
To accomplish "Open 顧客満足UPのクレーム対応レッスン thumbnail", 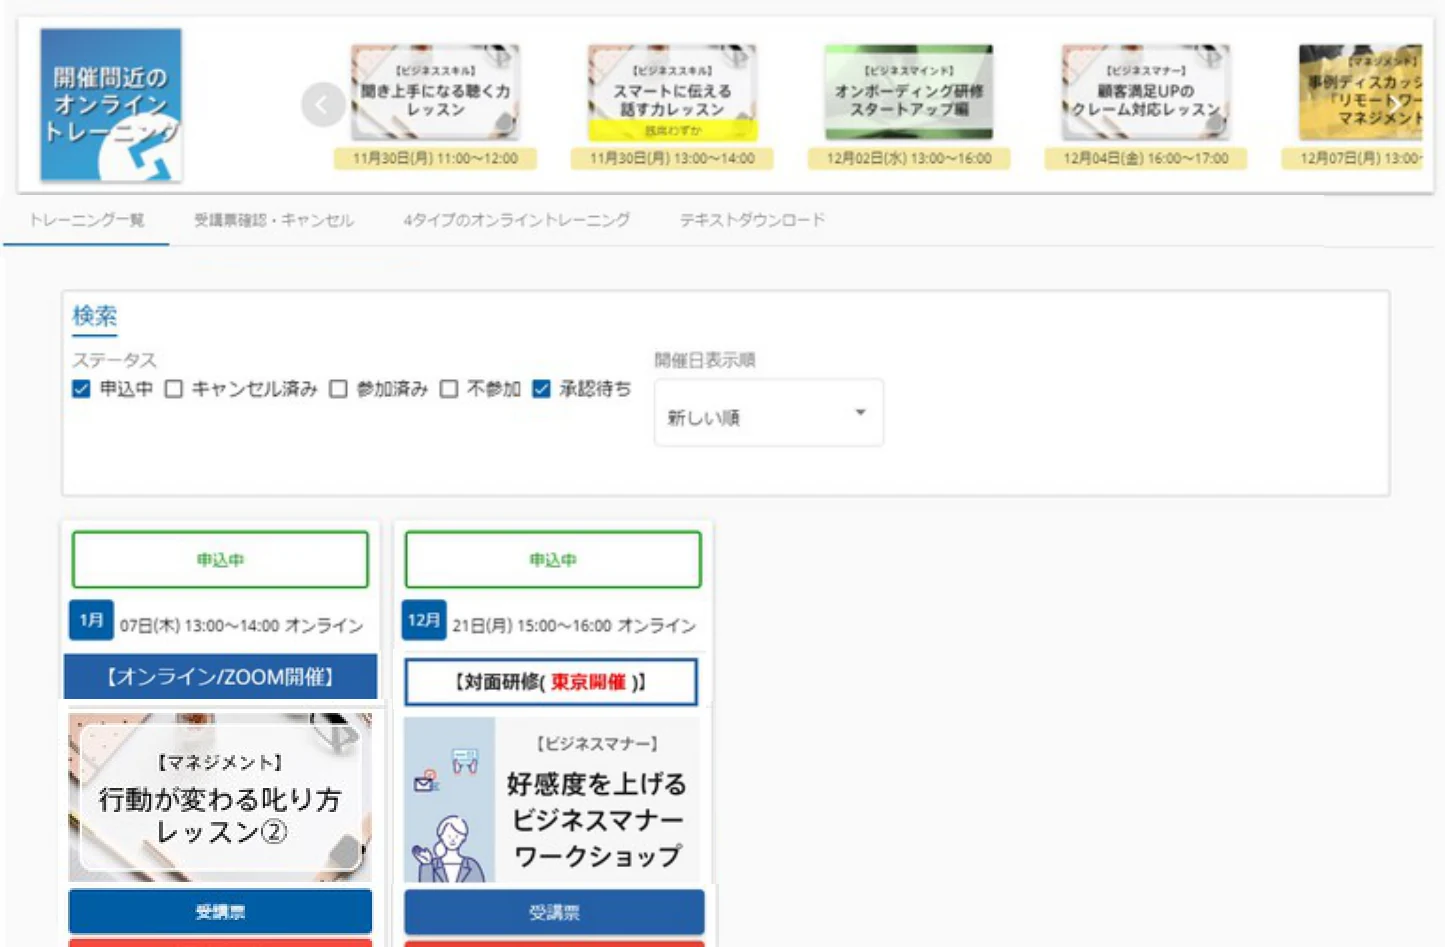I will (x=1146, y=92).
